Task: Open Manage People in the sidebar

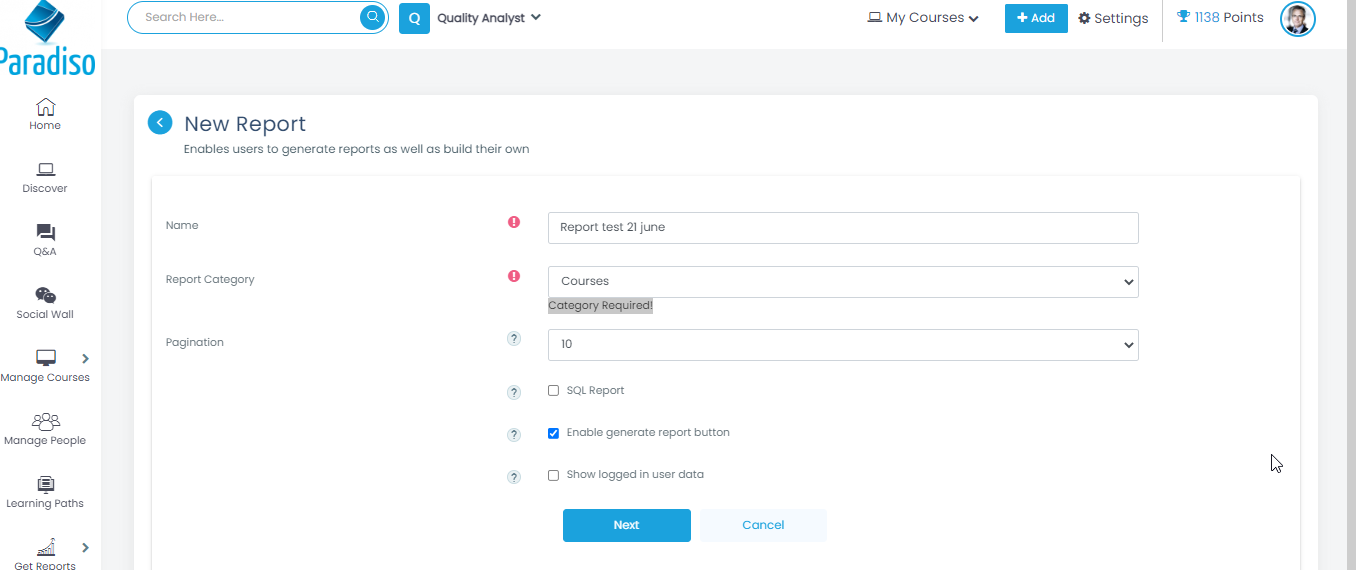Action: (45, 429)
